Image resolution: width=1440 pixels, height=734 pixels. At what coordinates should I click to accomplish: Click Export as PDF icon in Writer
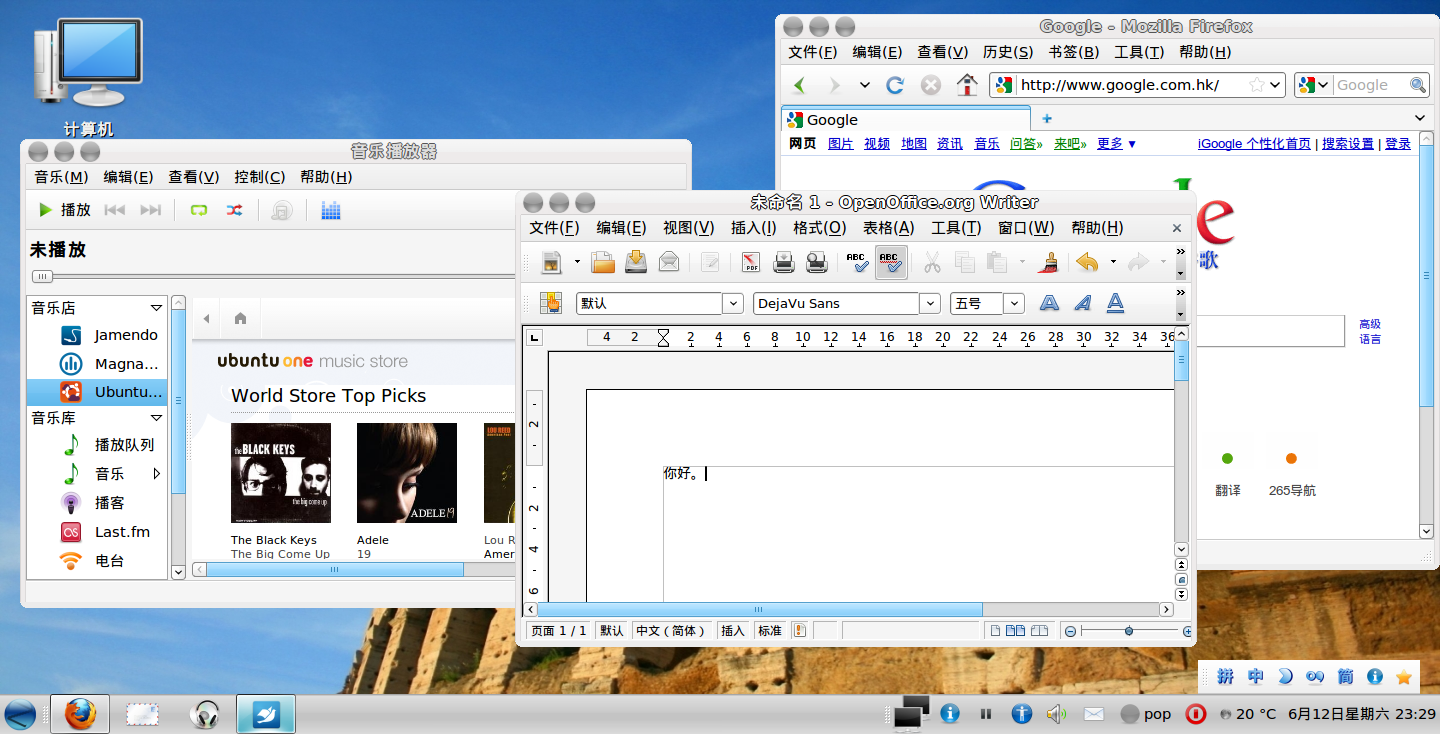point(751,262)
